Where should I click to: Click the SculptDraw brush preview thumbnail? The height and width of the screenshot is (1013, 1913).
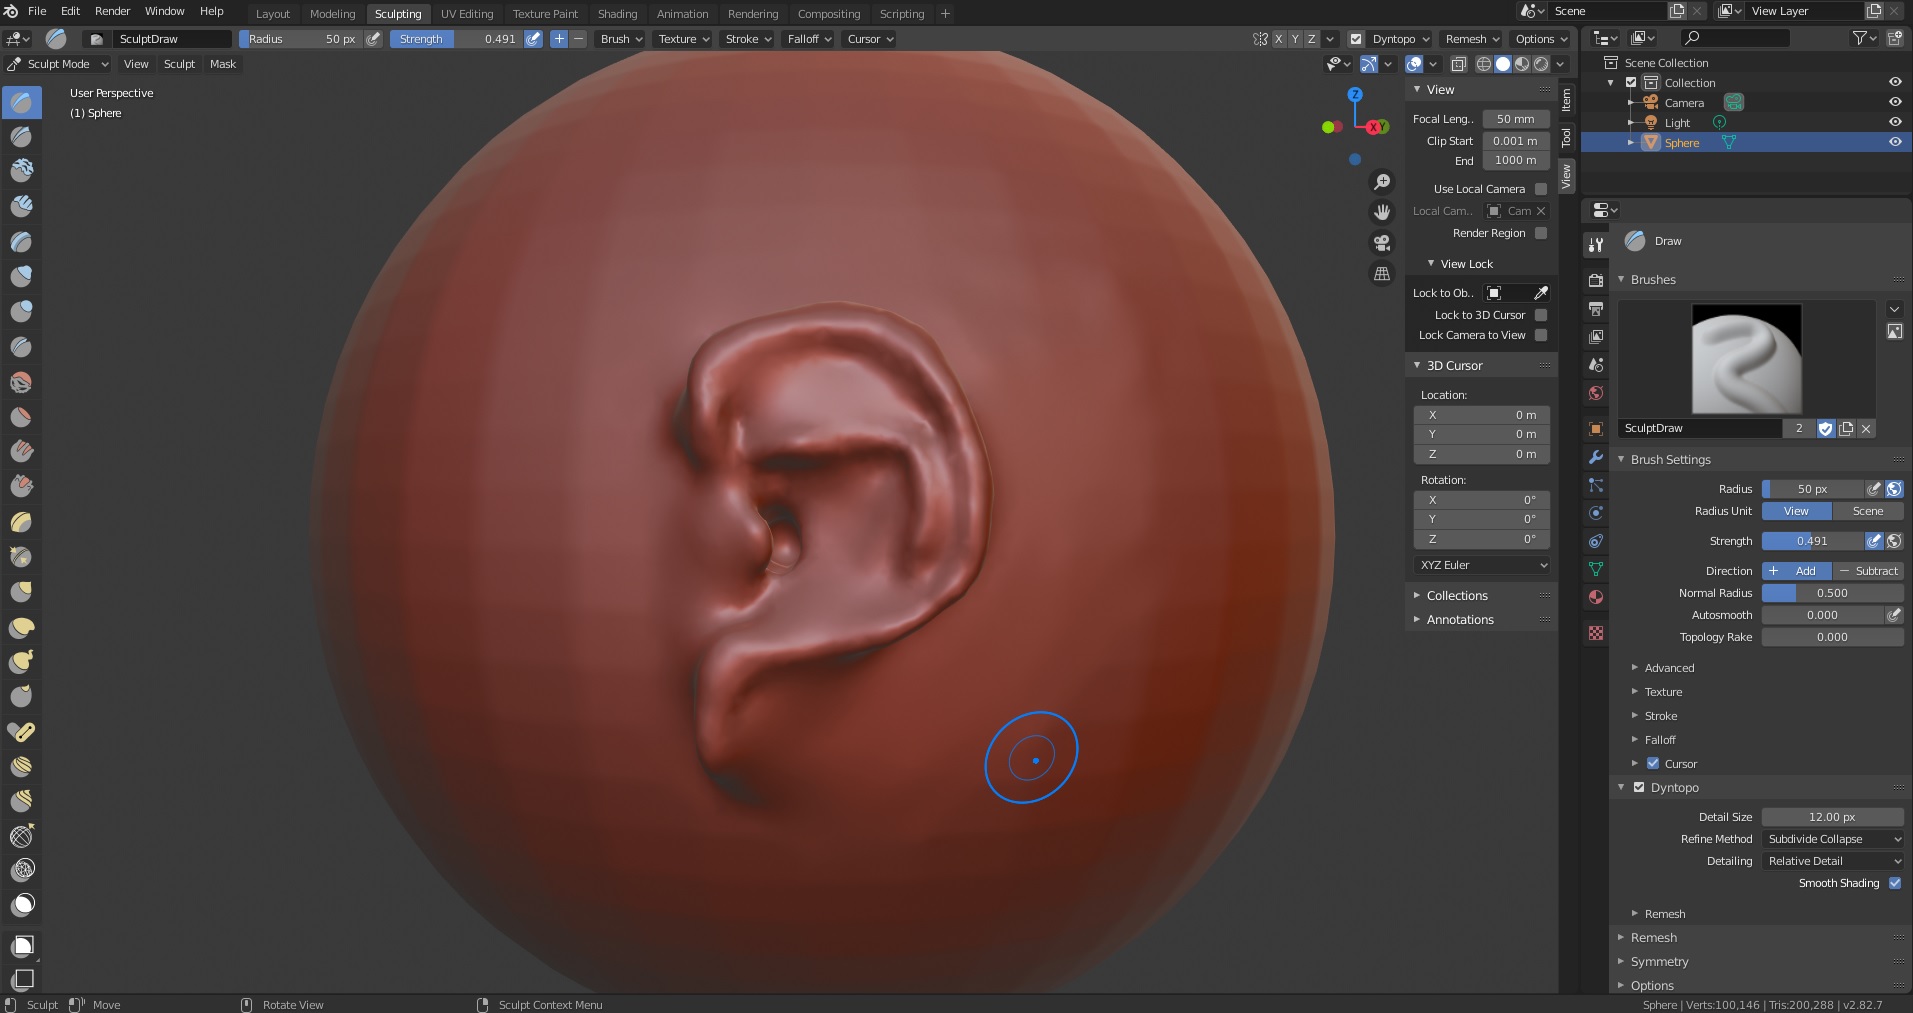point(1748,359)
